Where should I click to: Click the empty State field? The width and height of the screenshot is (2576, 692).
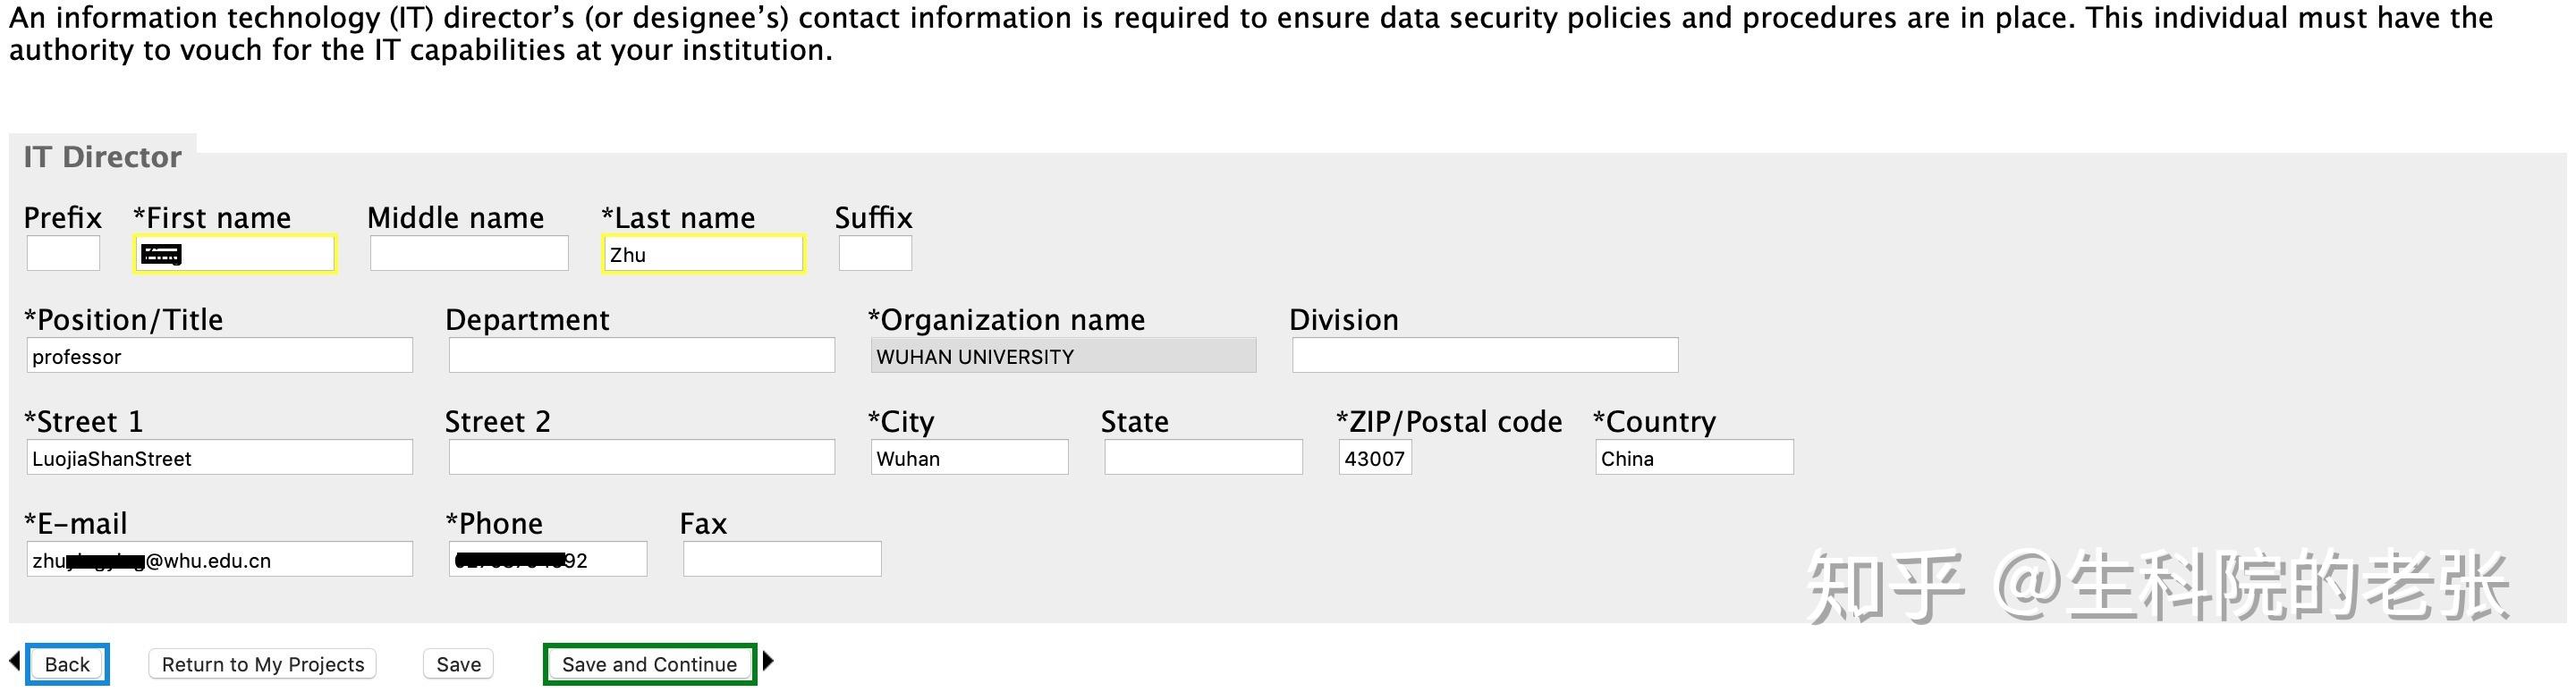[x=1203, y=458]
